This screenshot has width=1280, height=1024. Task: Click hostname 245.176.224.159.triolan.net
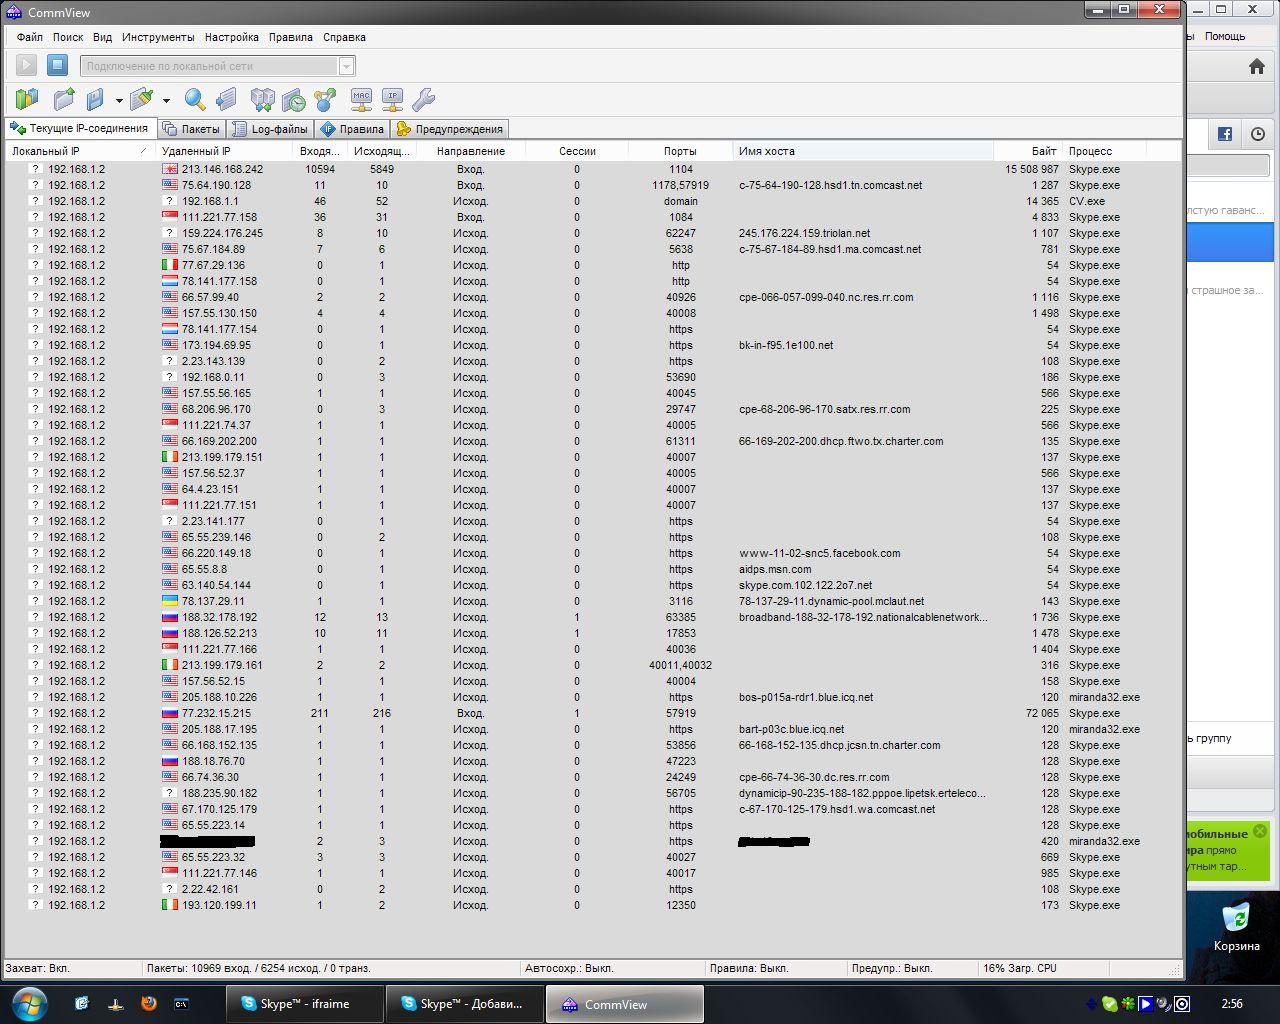804,233
